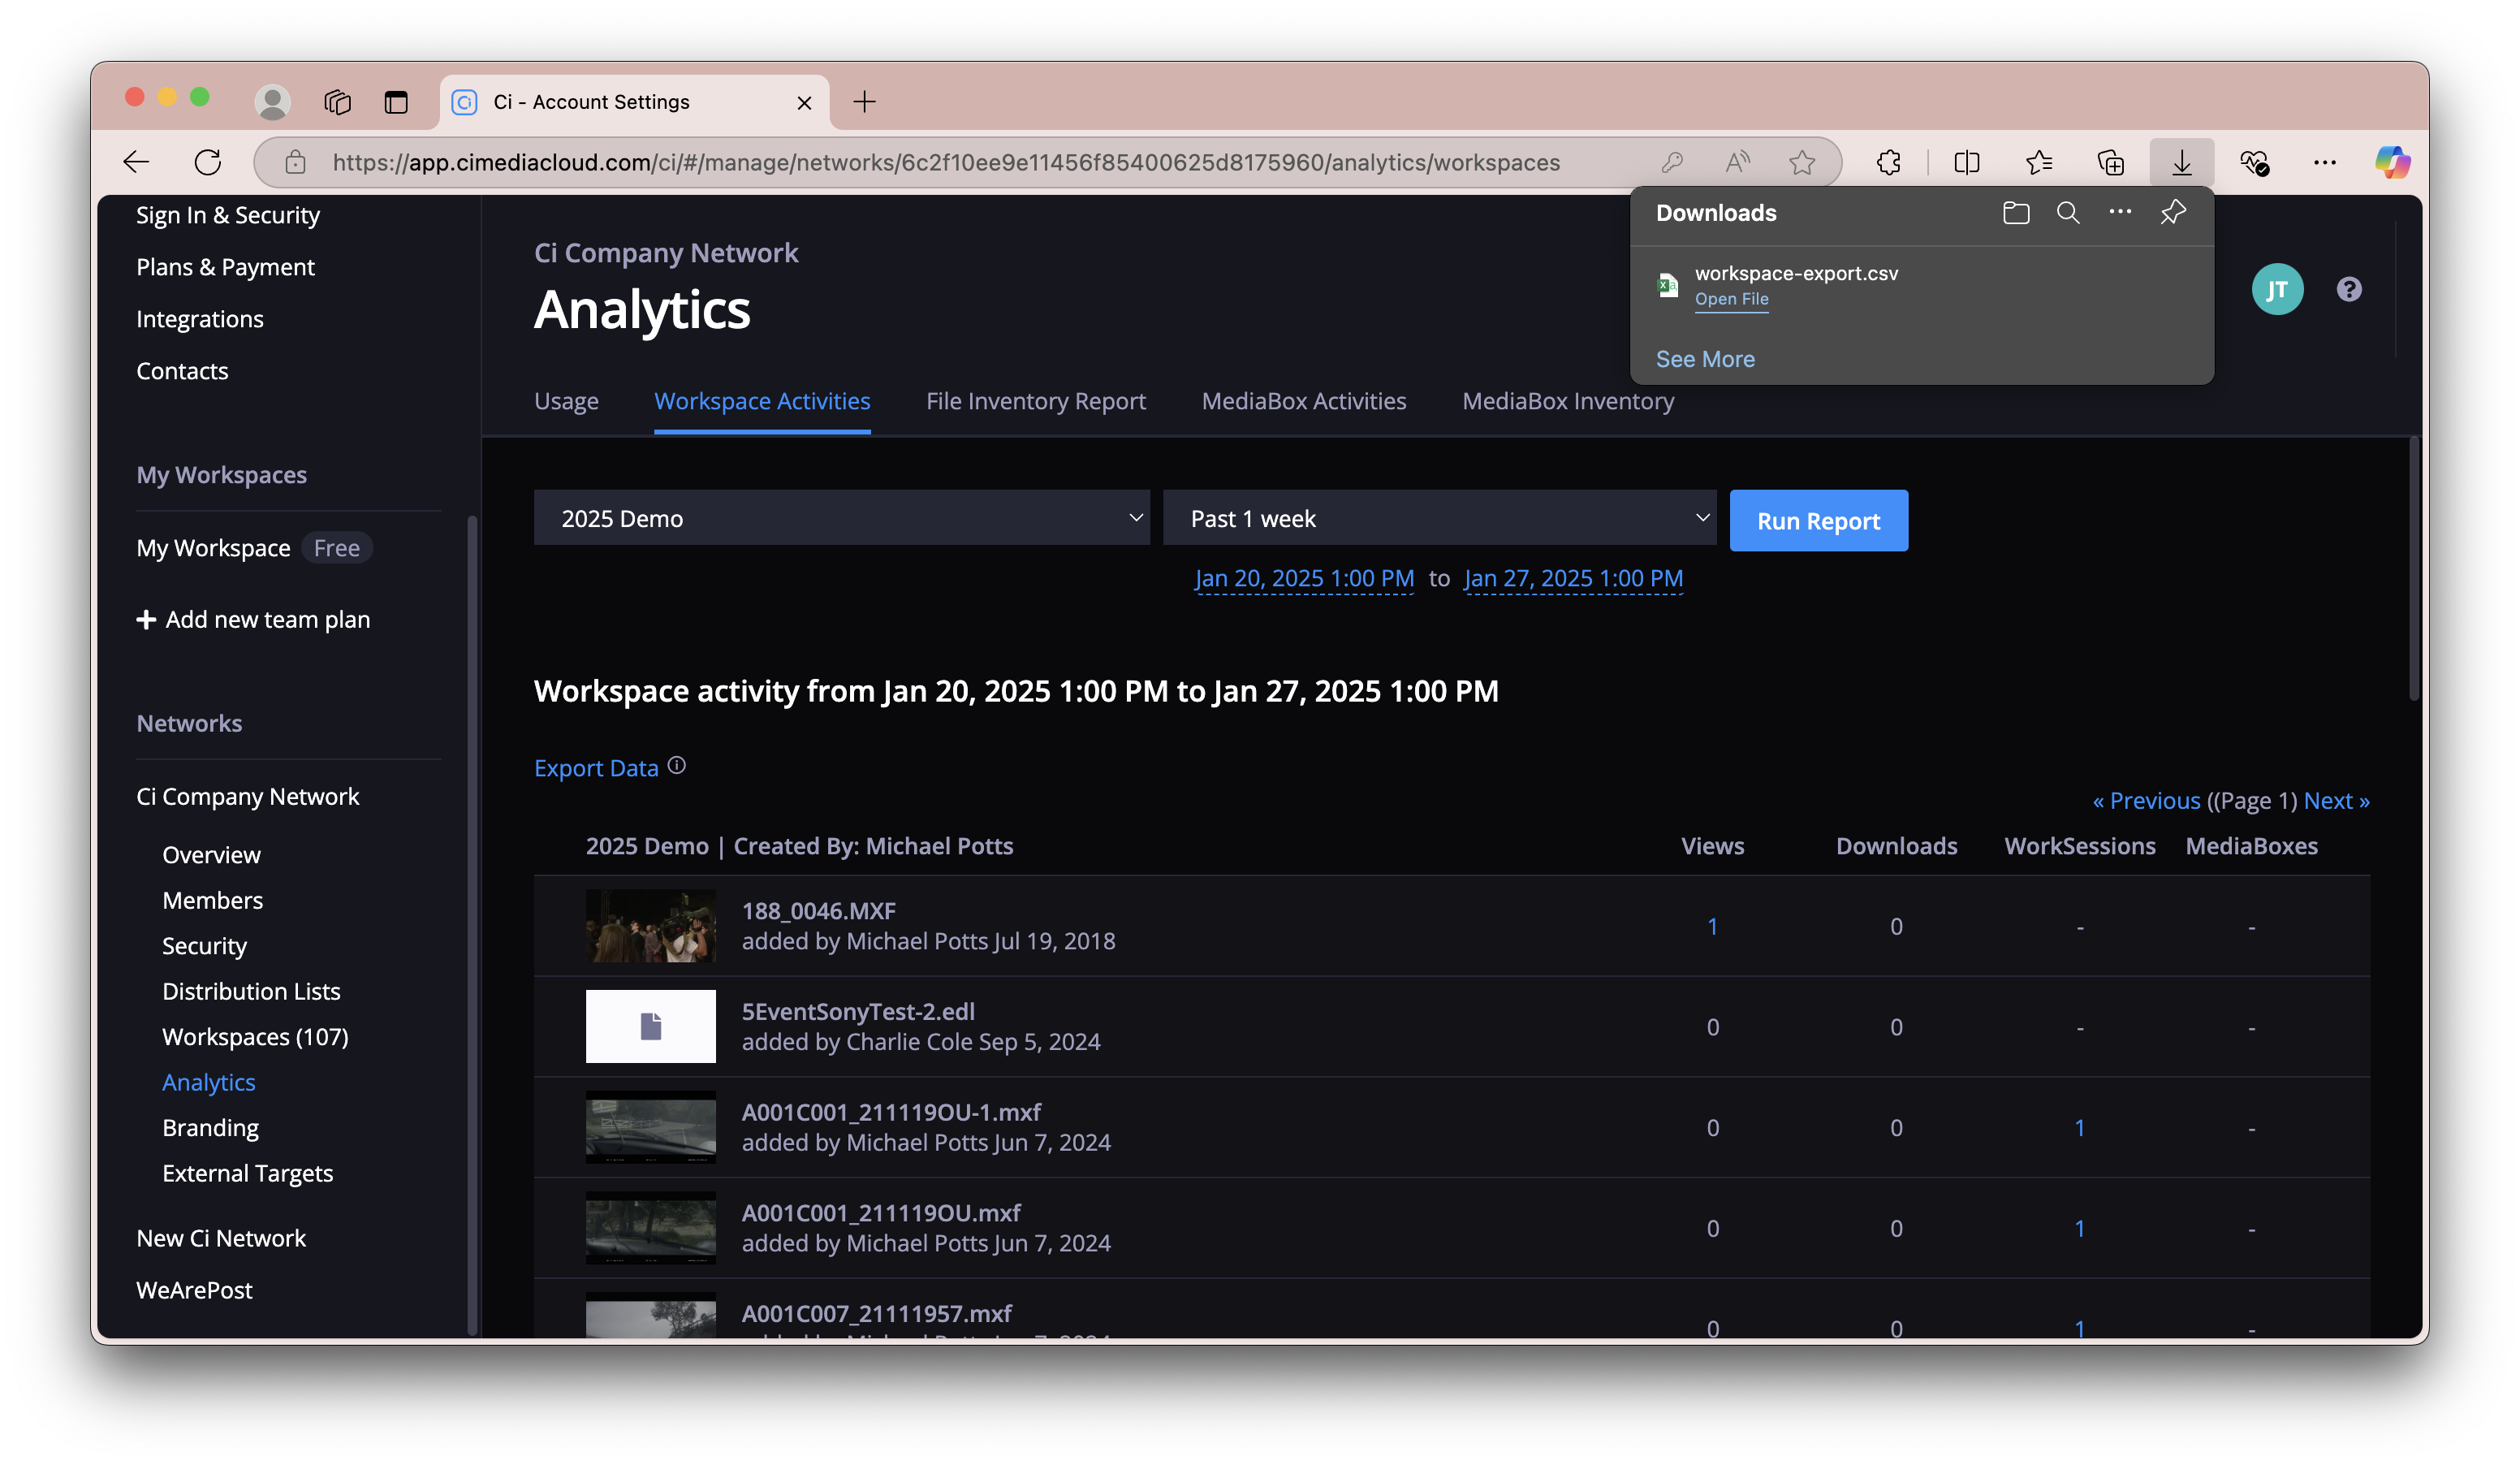
Task: Open the browser extensions icon
Action: click(x=1889, y=162)
